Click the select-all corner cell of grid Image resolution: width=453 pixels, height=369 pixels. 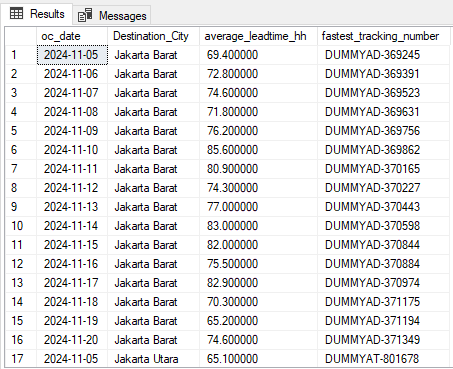(x=21, y=36)
